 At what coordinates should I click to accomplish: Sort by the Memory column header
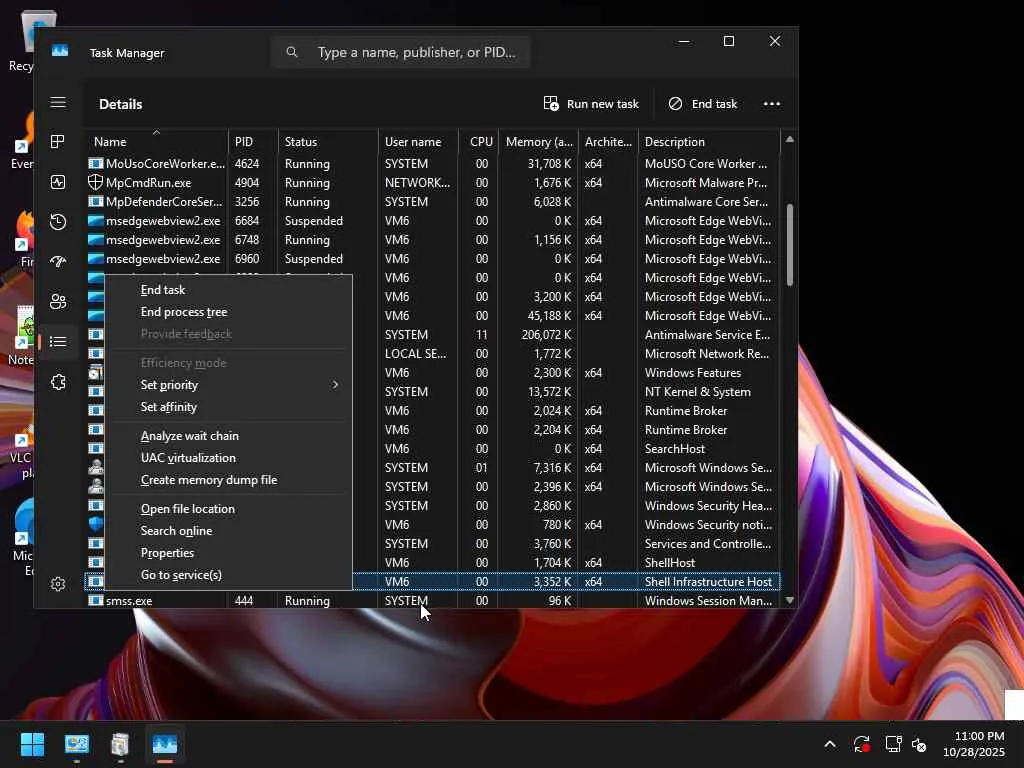(539, 142)
